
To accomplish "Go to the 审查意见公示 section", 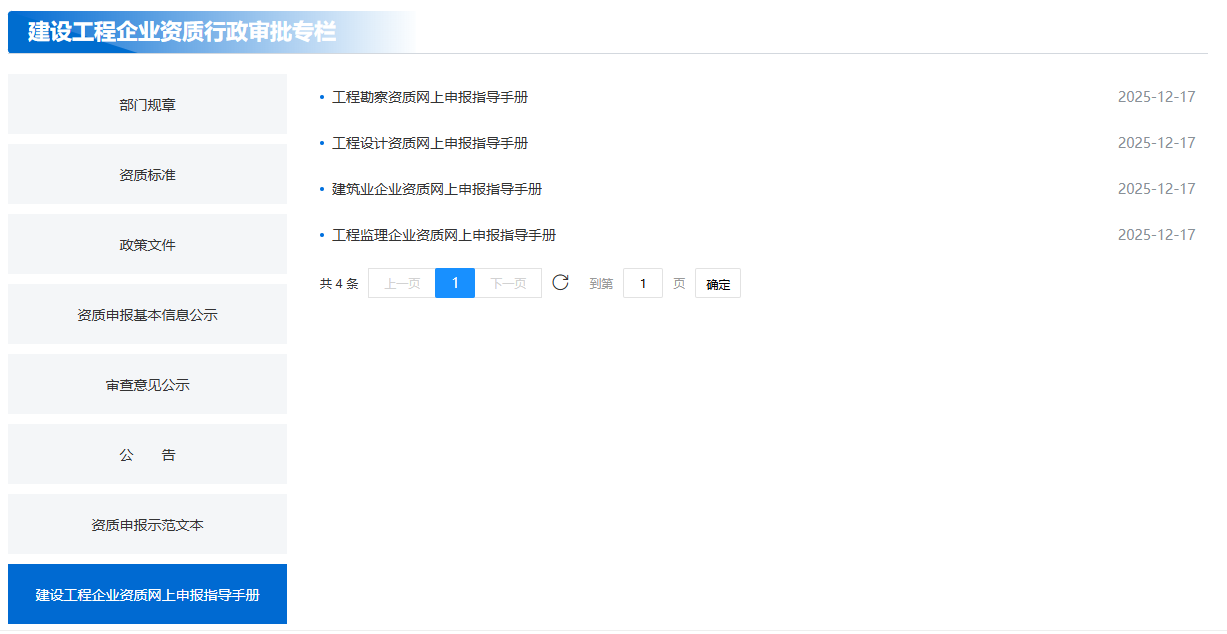I will (147, 384).
